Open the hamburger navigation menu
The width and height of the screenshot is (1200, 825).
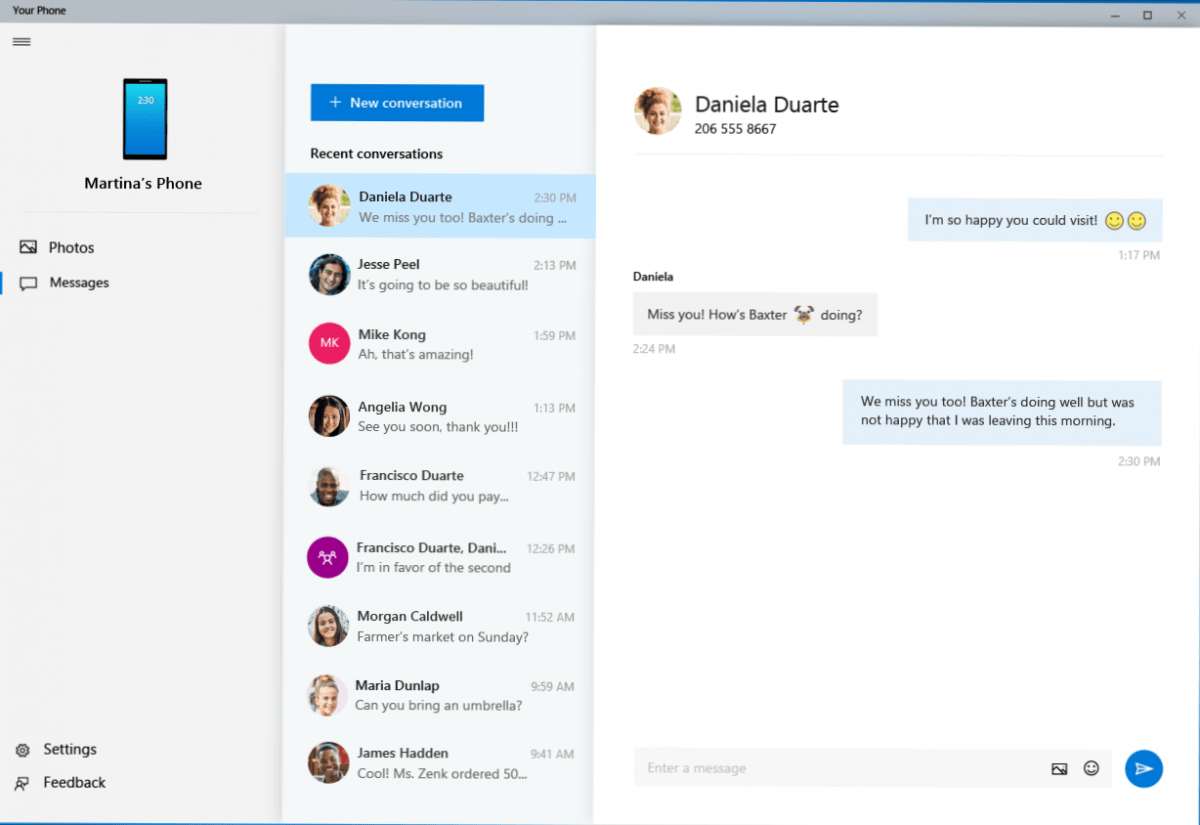tap(20, 41)
